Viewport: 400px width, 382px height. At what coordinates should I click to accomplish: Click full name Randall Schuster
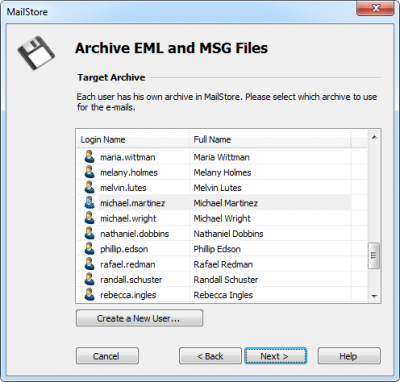226,280
